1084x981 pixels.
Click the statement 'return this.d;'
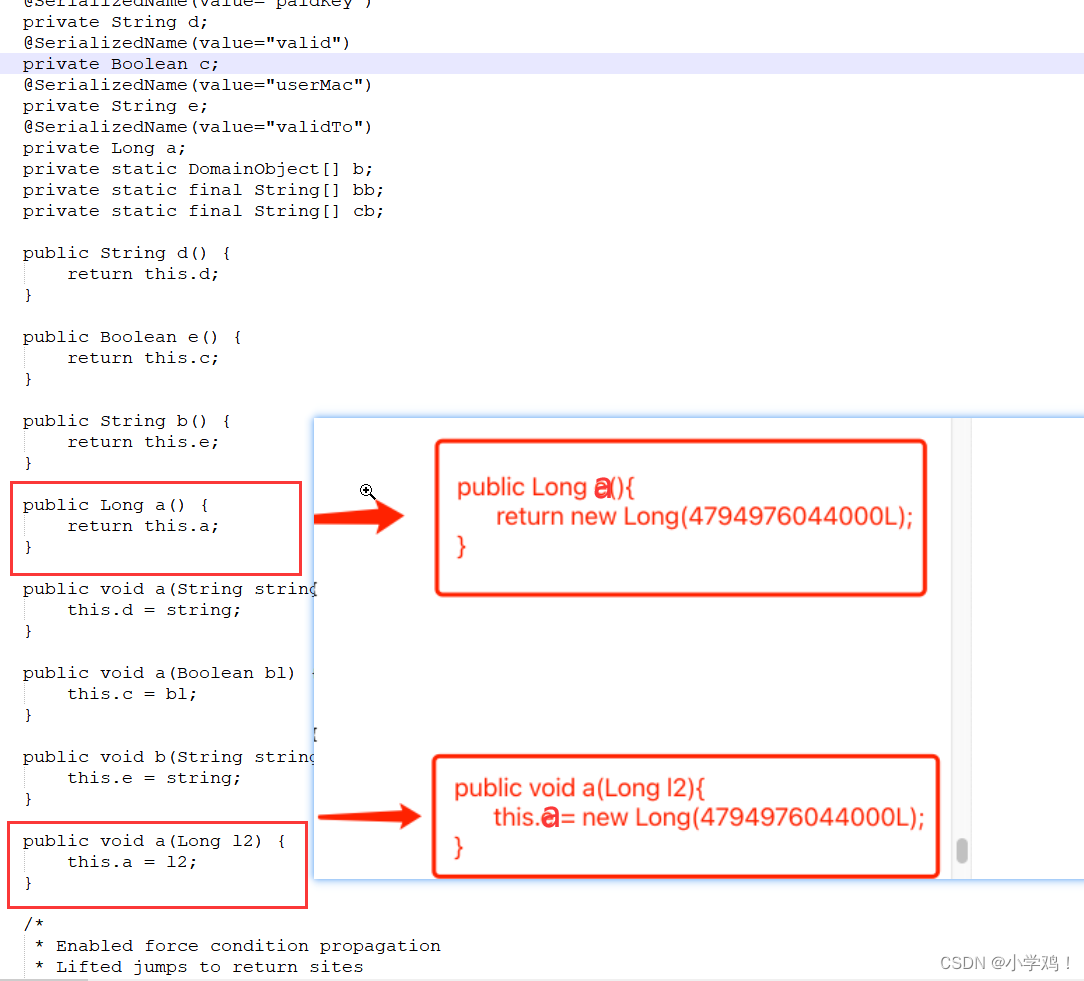click(142, 274)
